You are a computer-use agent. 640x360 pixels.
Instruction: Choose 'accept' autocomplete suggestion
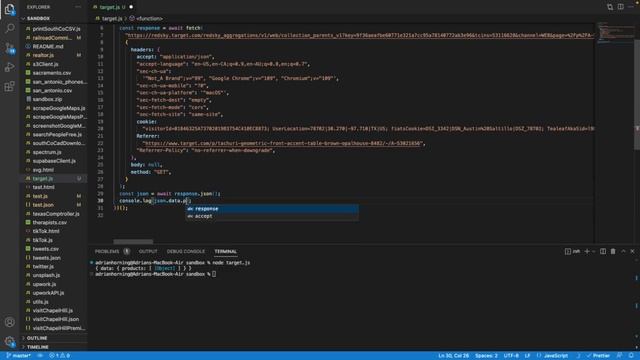(x=272, y=216)
